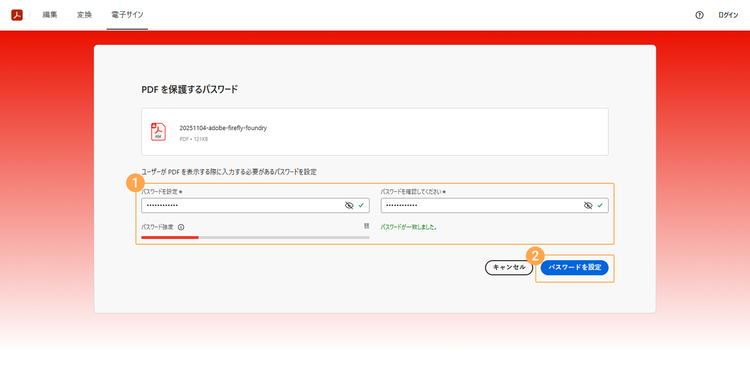Click the PDF file icon beside 20251104-adobe-firefly-foundry
Screen dimensions: 750x375
point(158,132)
